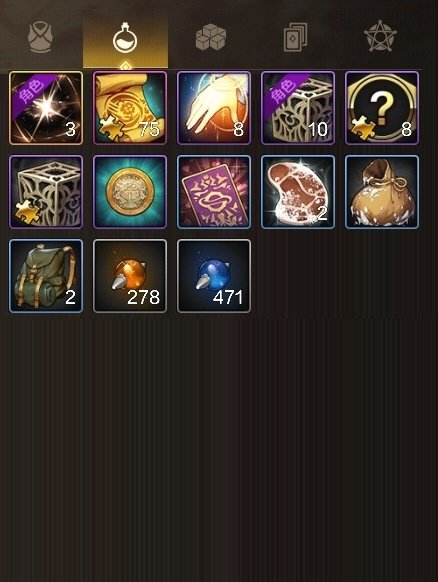Select the purple card item

(214, 192)
